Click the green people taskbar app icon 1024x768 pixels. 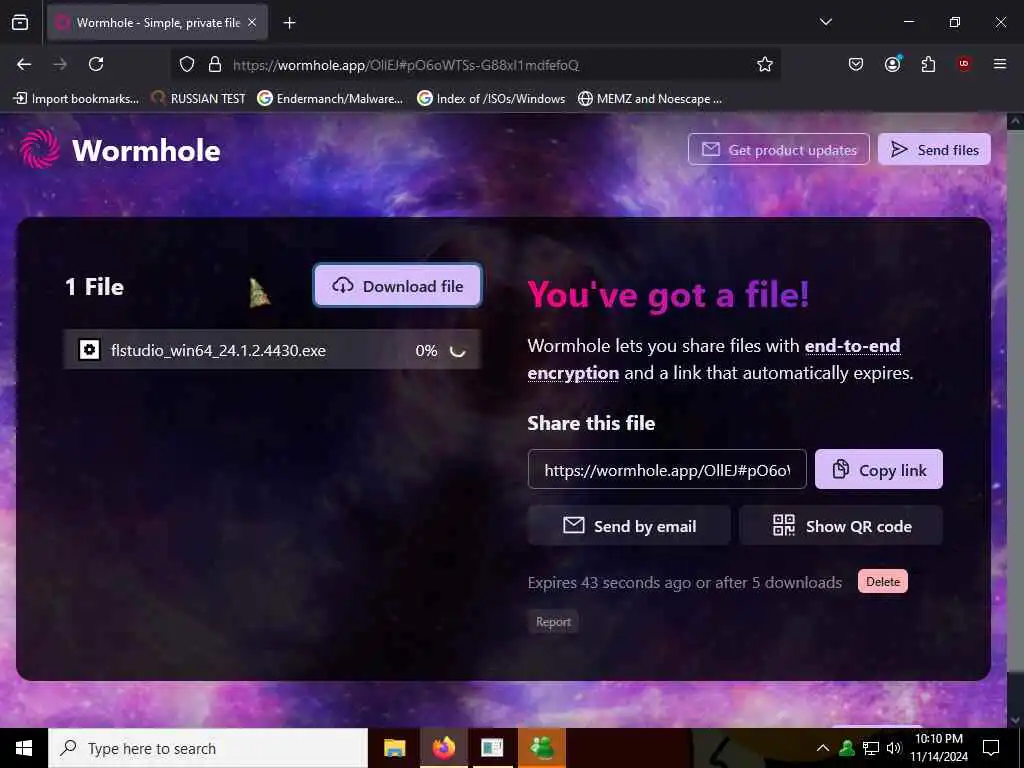[x=541, y=748]
